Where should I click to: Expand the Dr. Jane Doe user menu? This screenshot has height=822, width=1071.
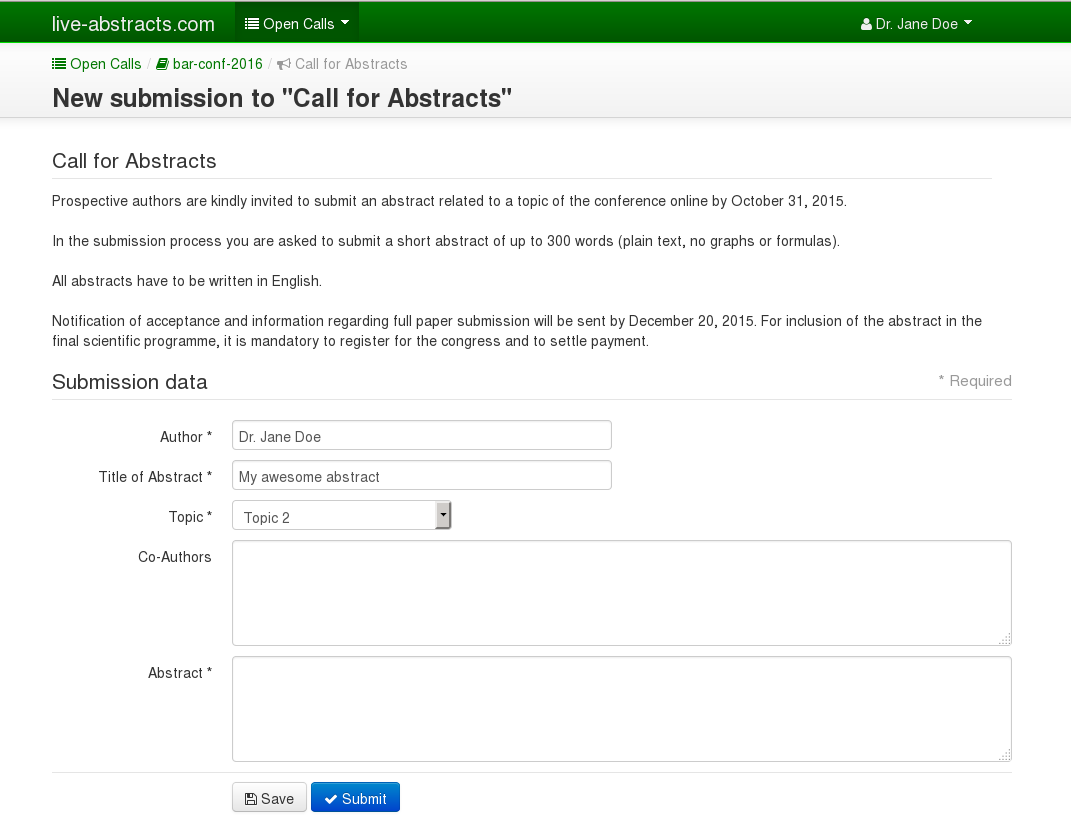[916, 24]
